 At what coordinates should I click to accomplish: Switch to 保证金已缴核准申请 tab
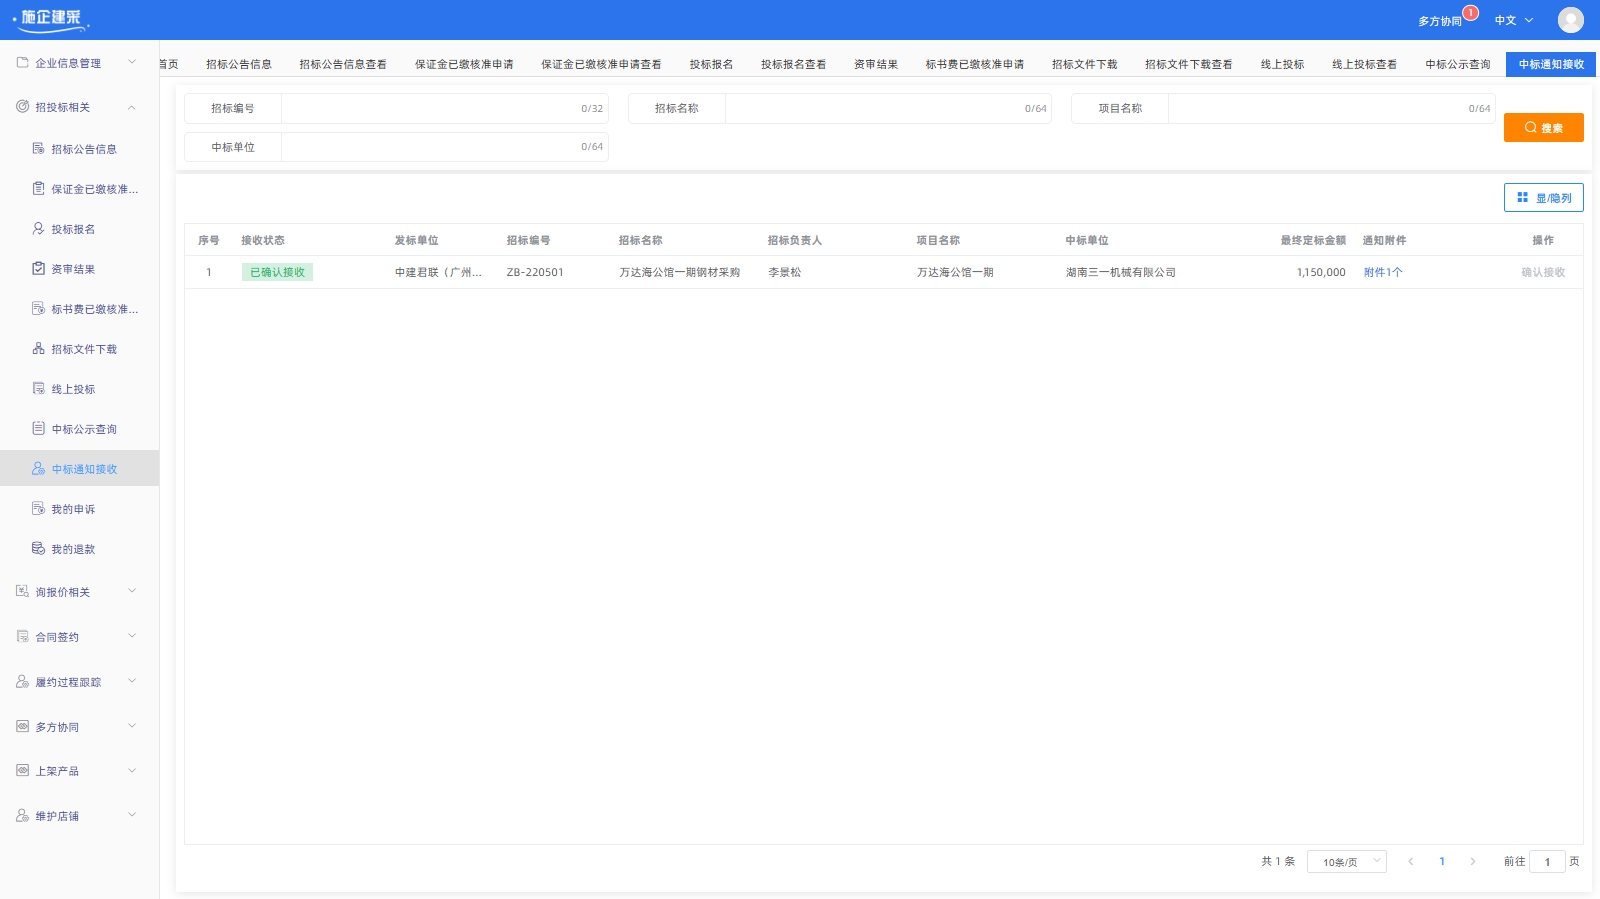(x=464, y=64)
